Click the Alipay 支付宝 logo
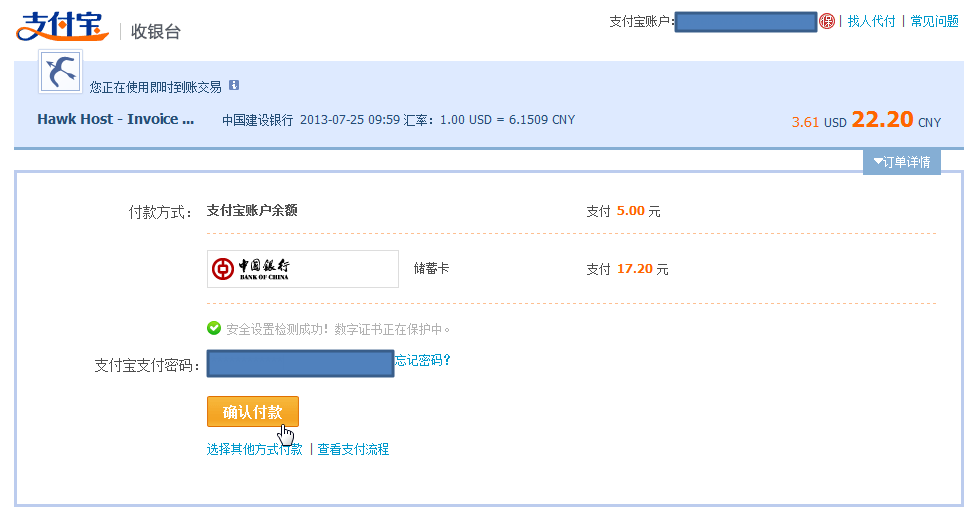This screenshot has width=980, height=526. pyautogui.click(x=62, y=26)
